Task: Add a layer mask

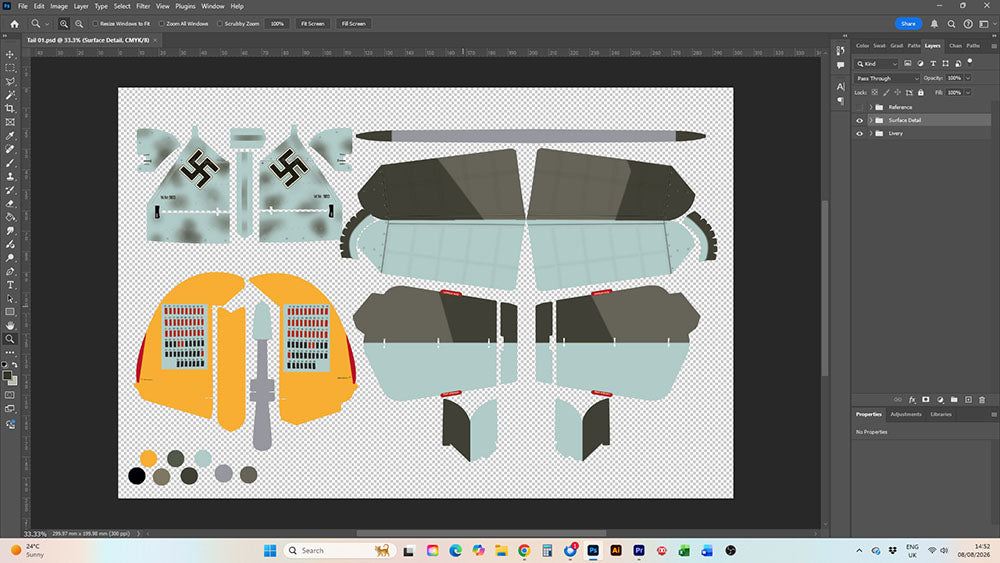Action: [x=926, y=400]
